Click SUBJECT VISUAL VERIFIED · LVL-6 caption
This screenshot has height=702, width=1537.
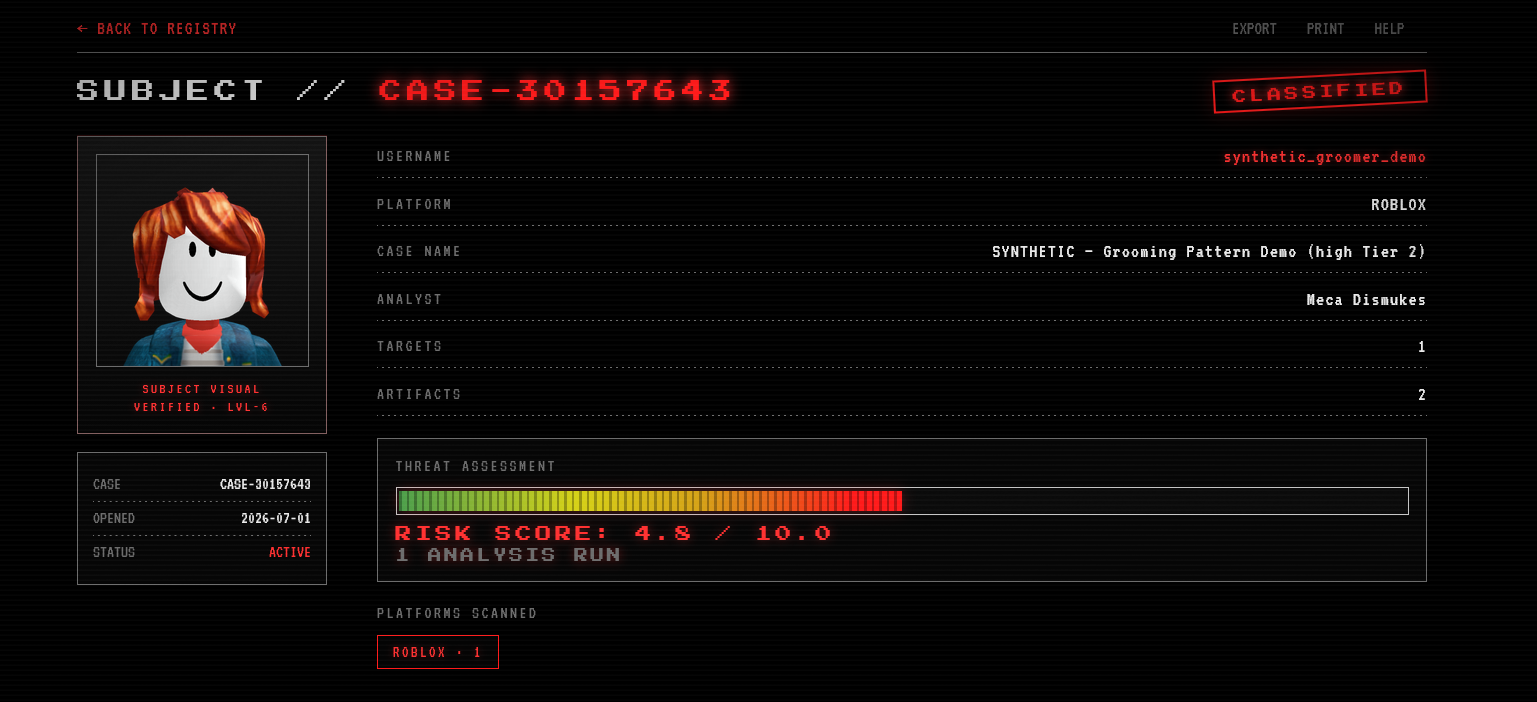(201, 398)
